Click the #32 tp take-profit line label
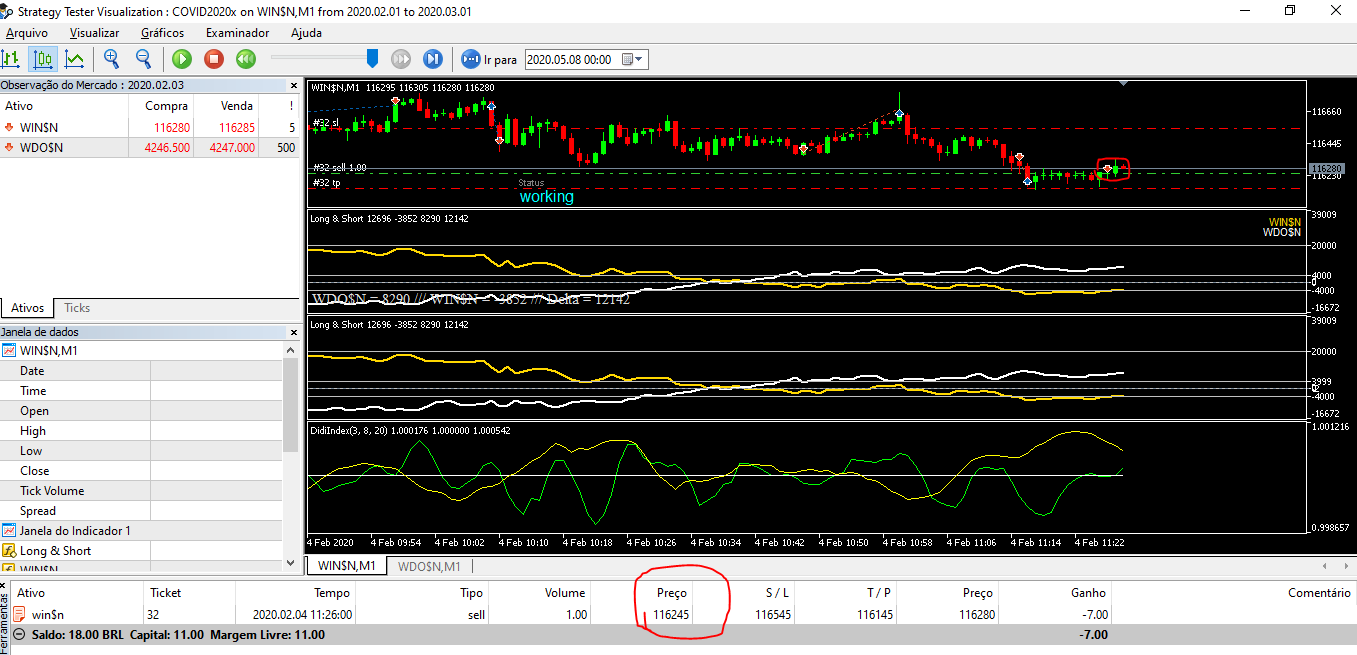This screenshot has width=1357, height=655. 326,183
